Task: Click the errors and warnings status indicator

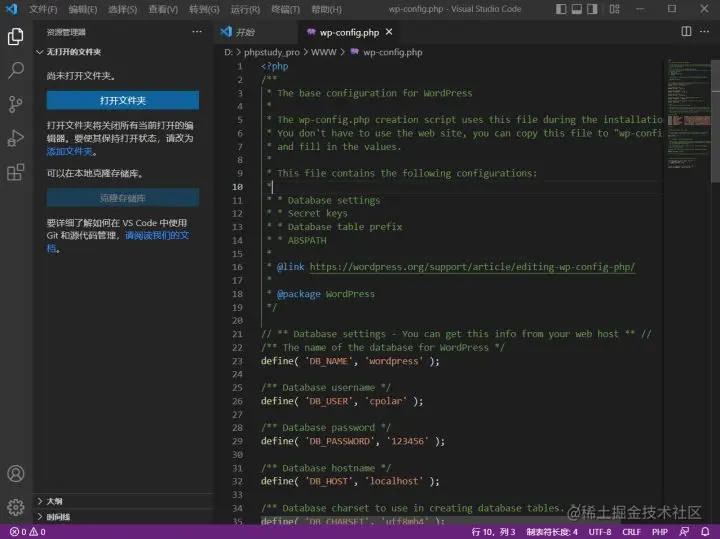Action: (x=28, y=532)
